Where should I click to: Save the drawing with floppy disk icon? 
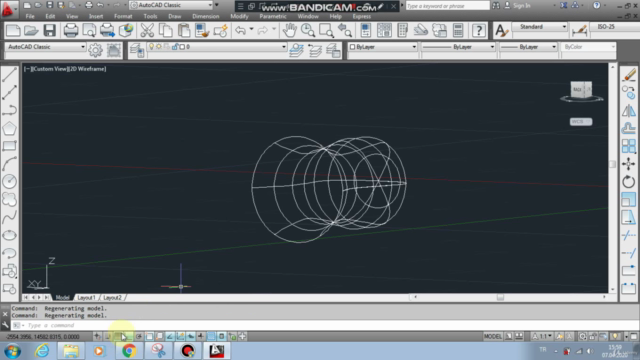[50, 31]
